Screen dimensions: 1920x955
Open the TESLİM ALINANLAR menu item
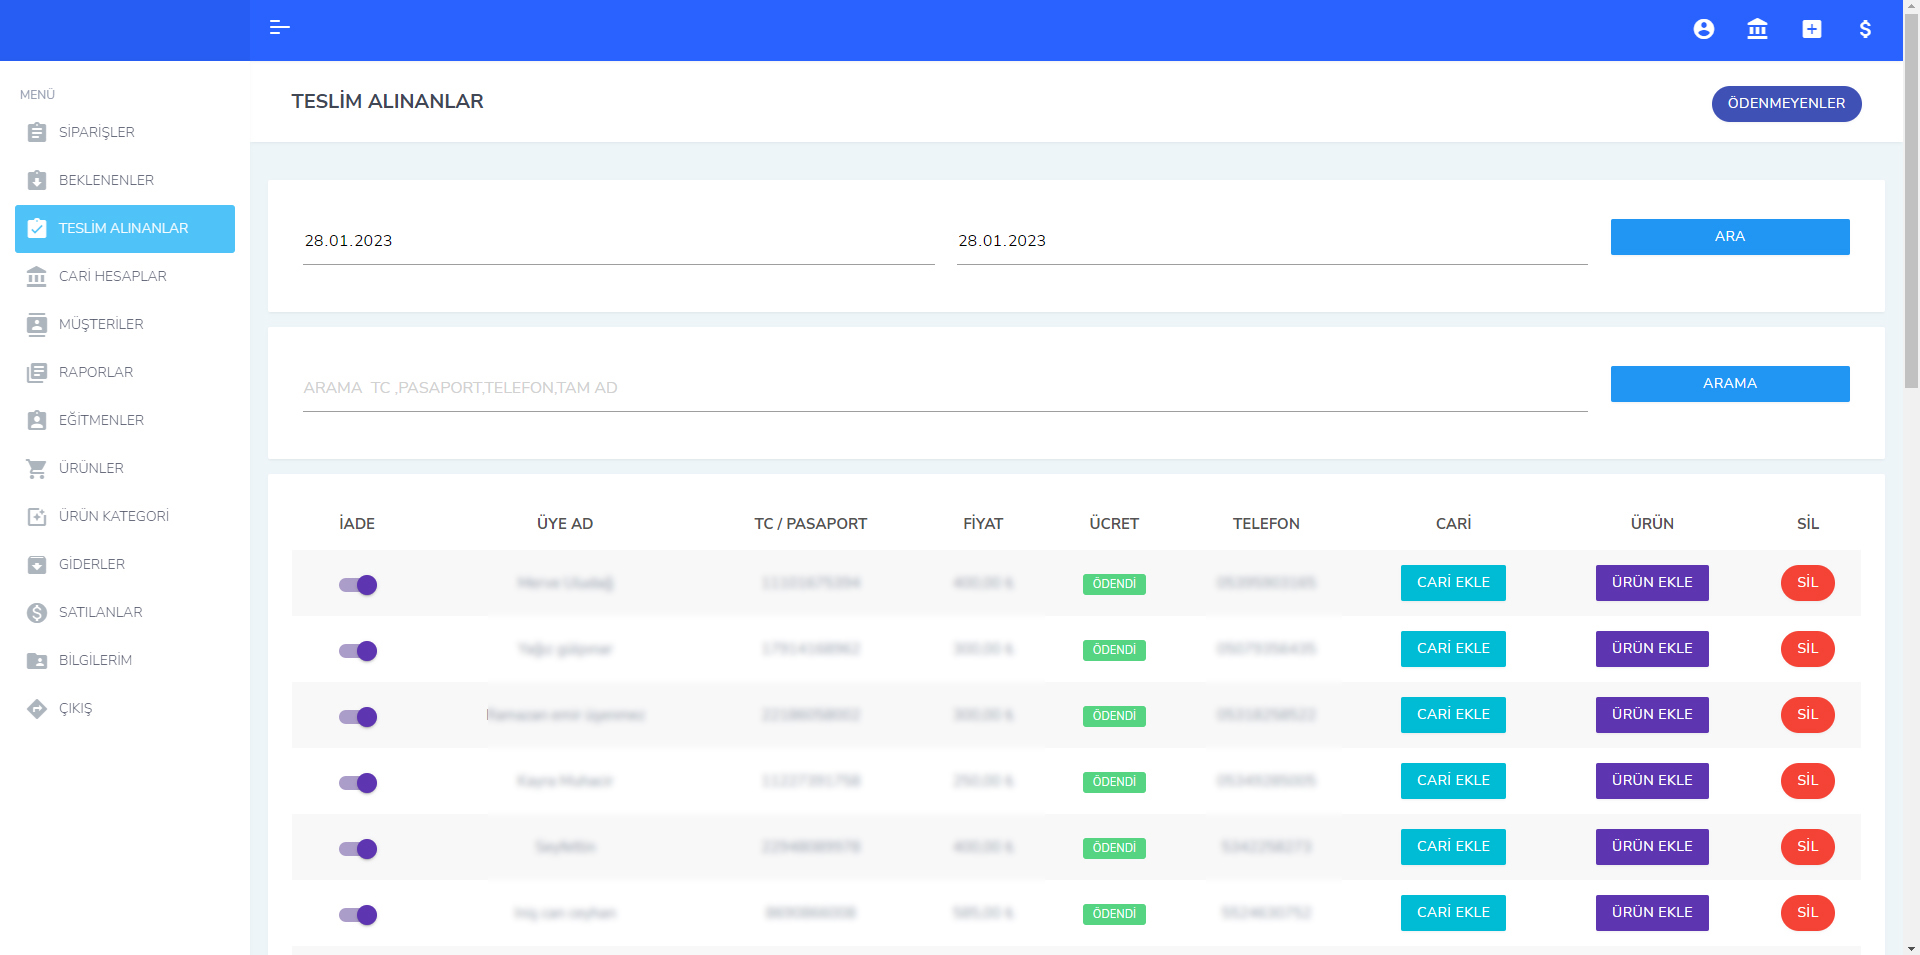[125, 229]
